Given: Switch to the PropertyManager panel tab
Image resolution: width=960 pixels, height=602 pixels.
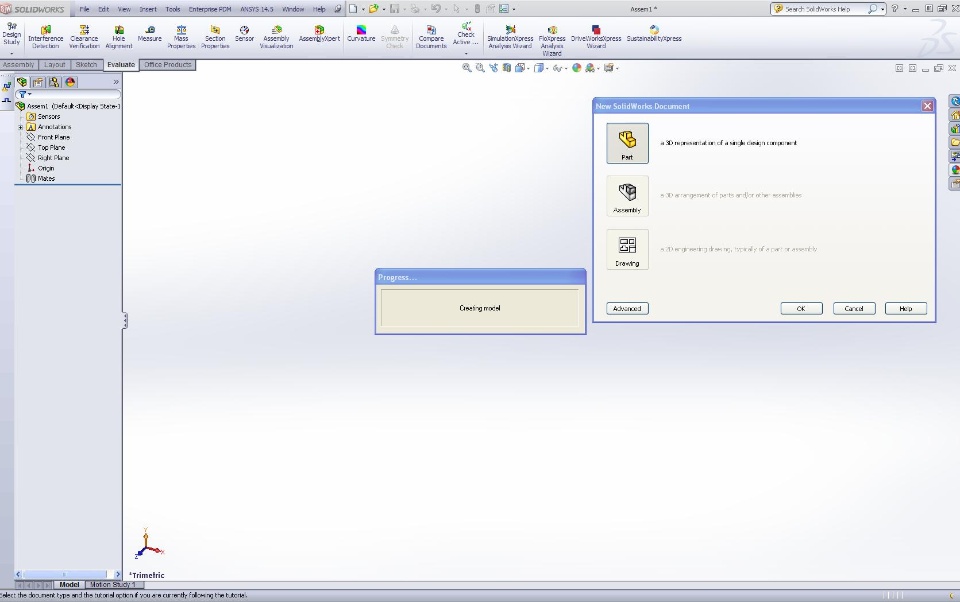Looking at the screenshot, I should pyautogui.click(x=38, y=82).
